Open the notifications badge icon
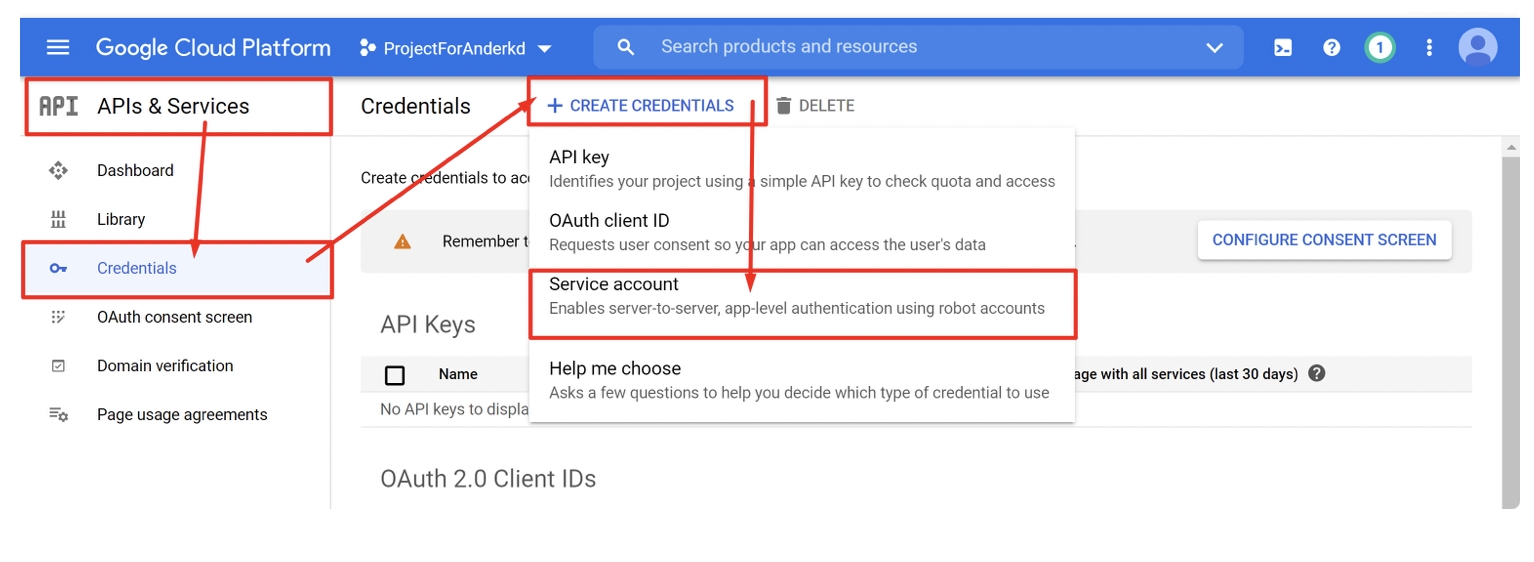This screenshot has width=1534, height=562. pos(1380,47)
